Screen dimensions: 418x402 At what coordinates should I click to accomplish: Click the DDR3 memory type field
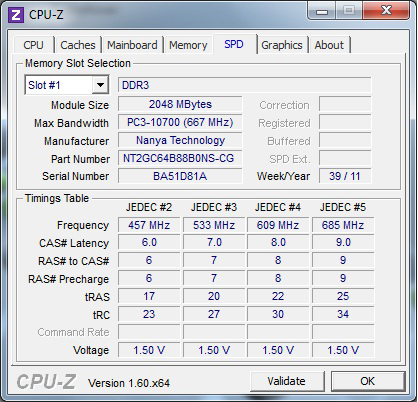245,85
